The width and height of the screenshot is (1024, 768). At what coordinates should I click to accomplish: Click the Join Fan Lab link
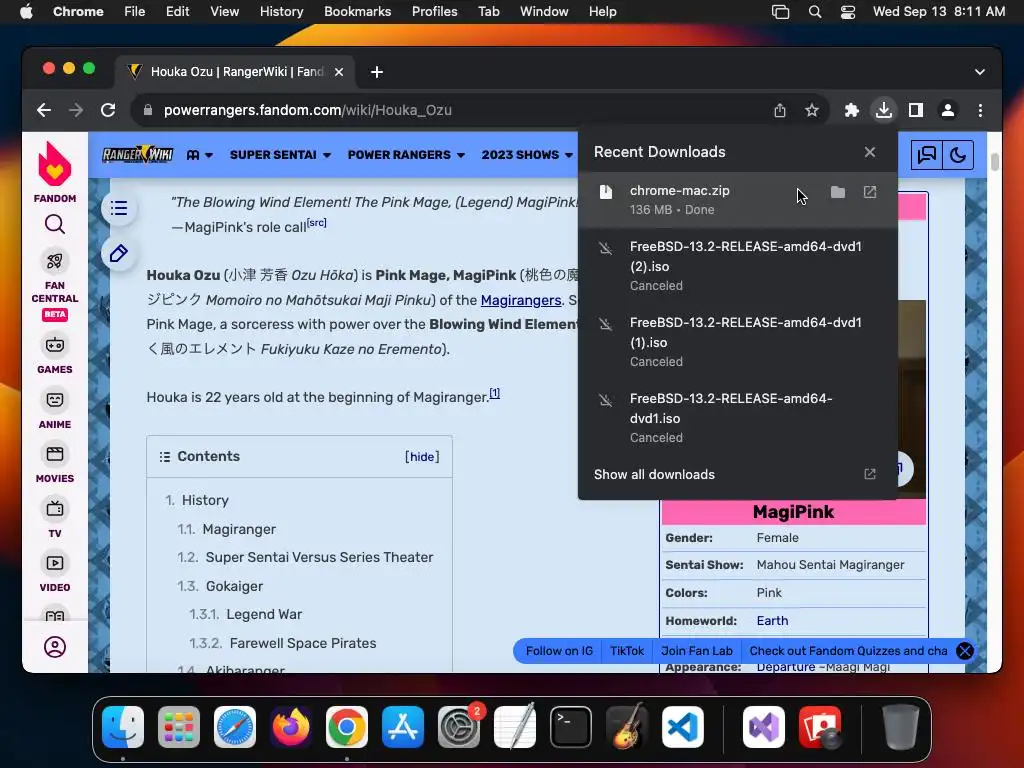point(697,651)
